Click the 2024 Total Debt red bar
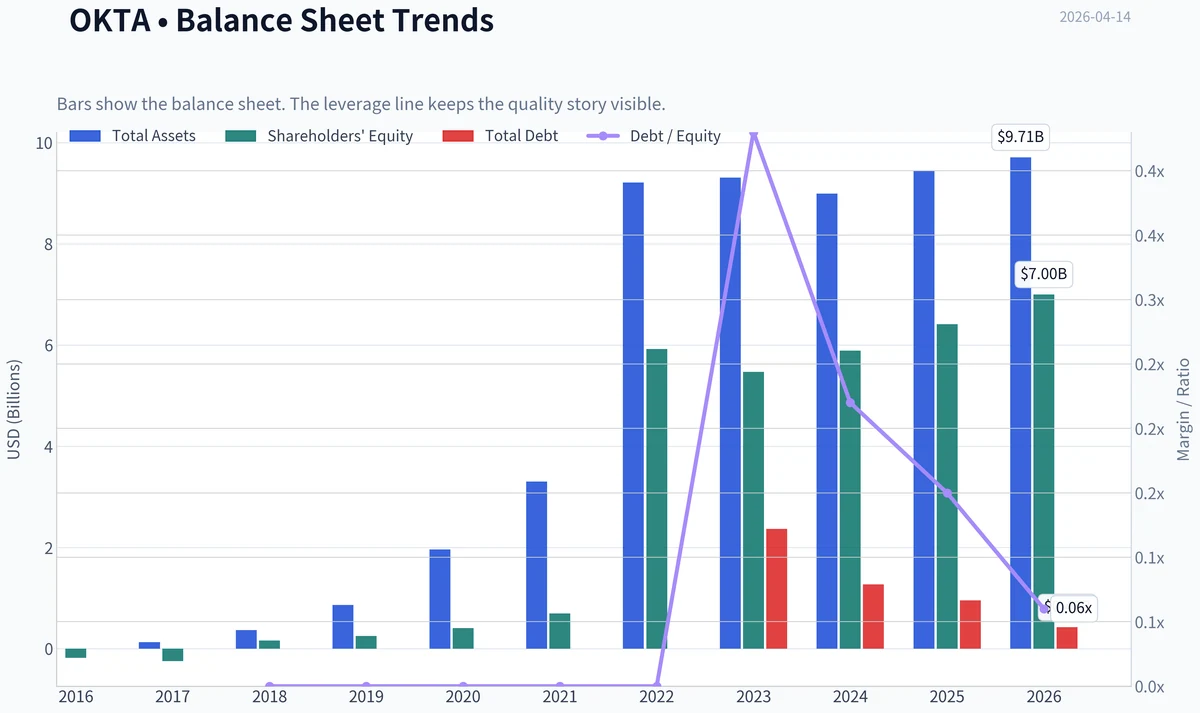The image size is (1200, 713). pos(874,617)
